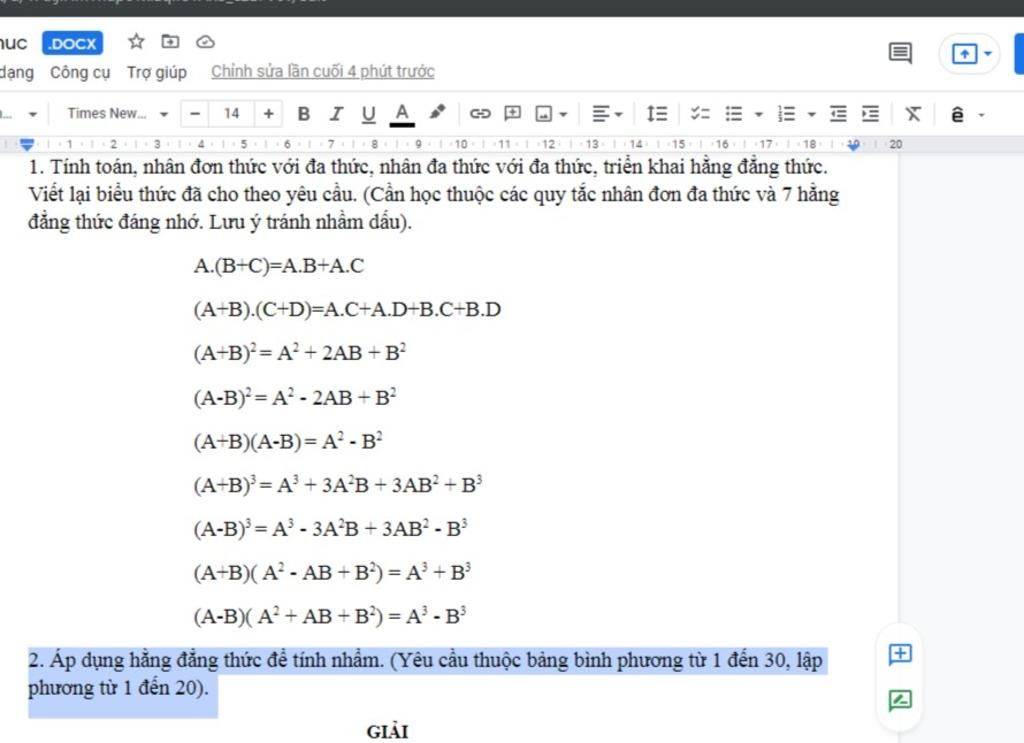
Task: Click the line starting '2. Áp dụng hằng đẳng thức'
Action: [425, 660]
